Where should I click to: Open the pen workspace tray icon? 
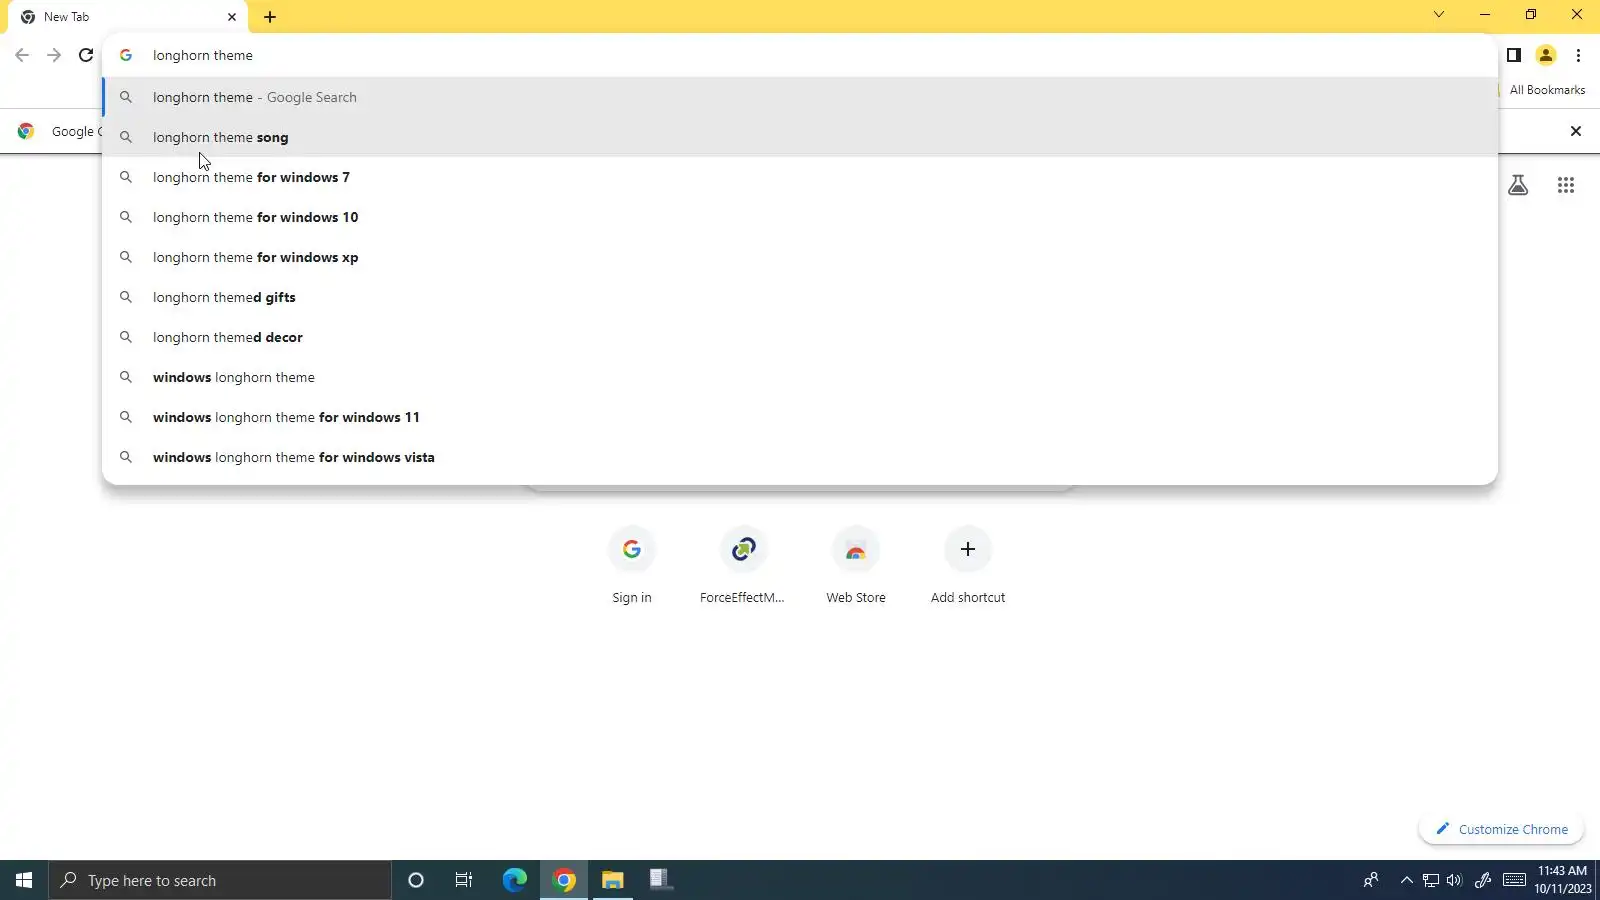[x=1483, y=880]
